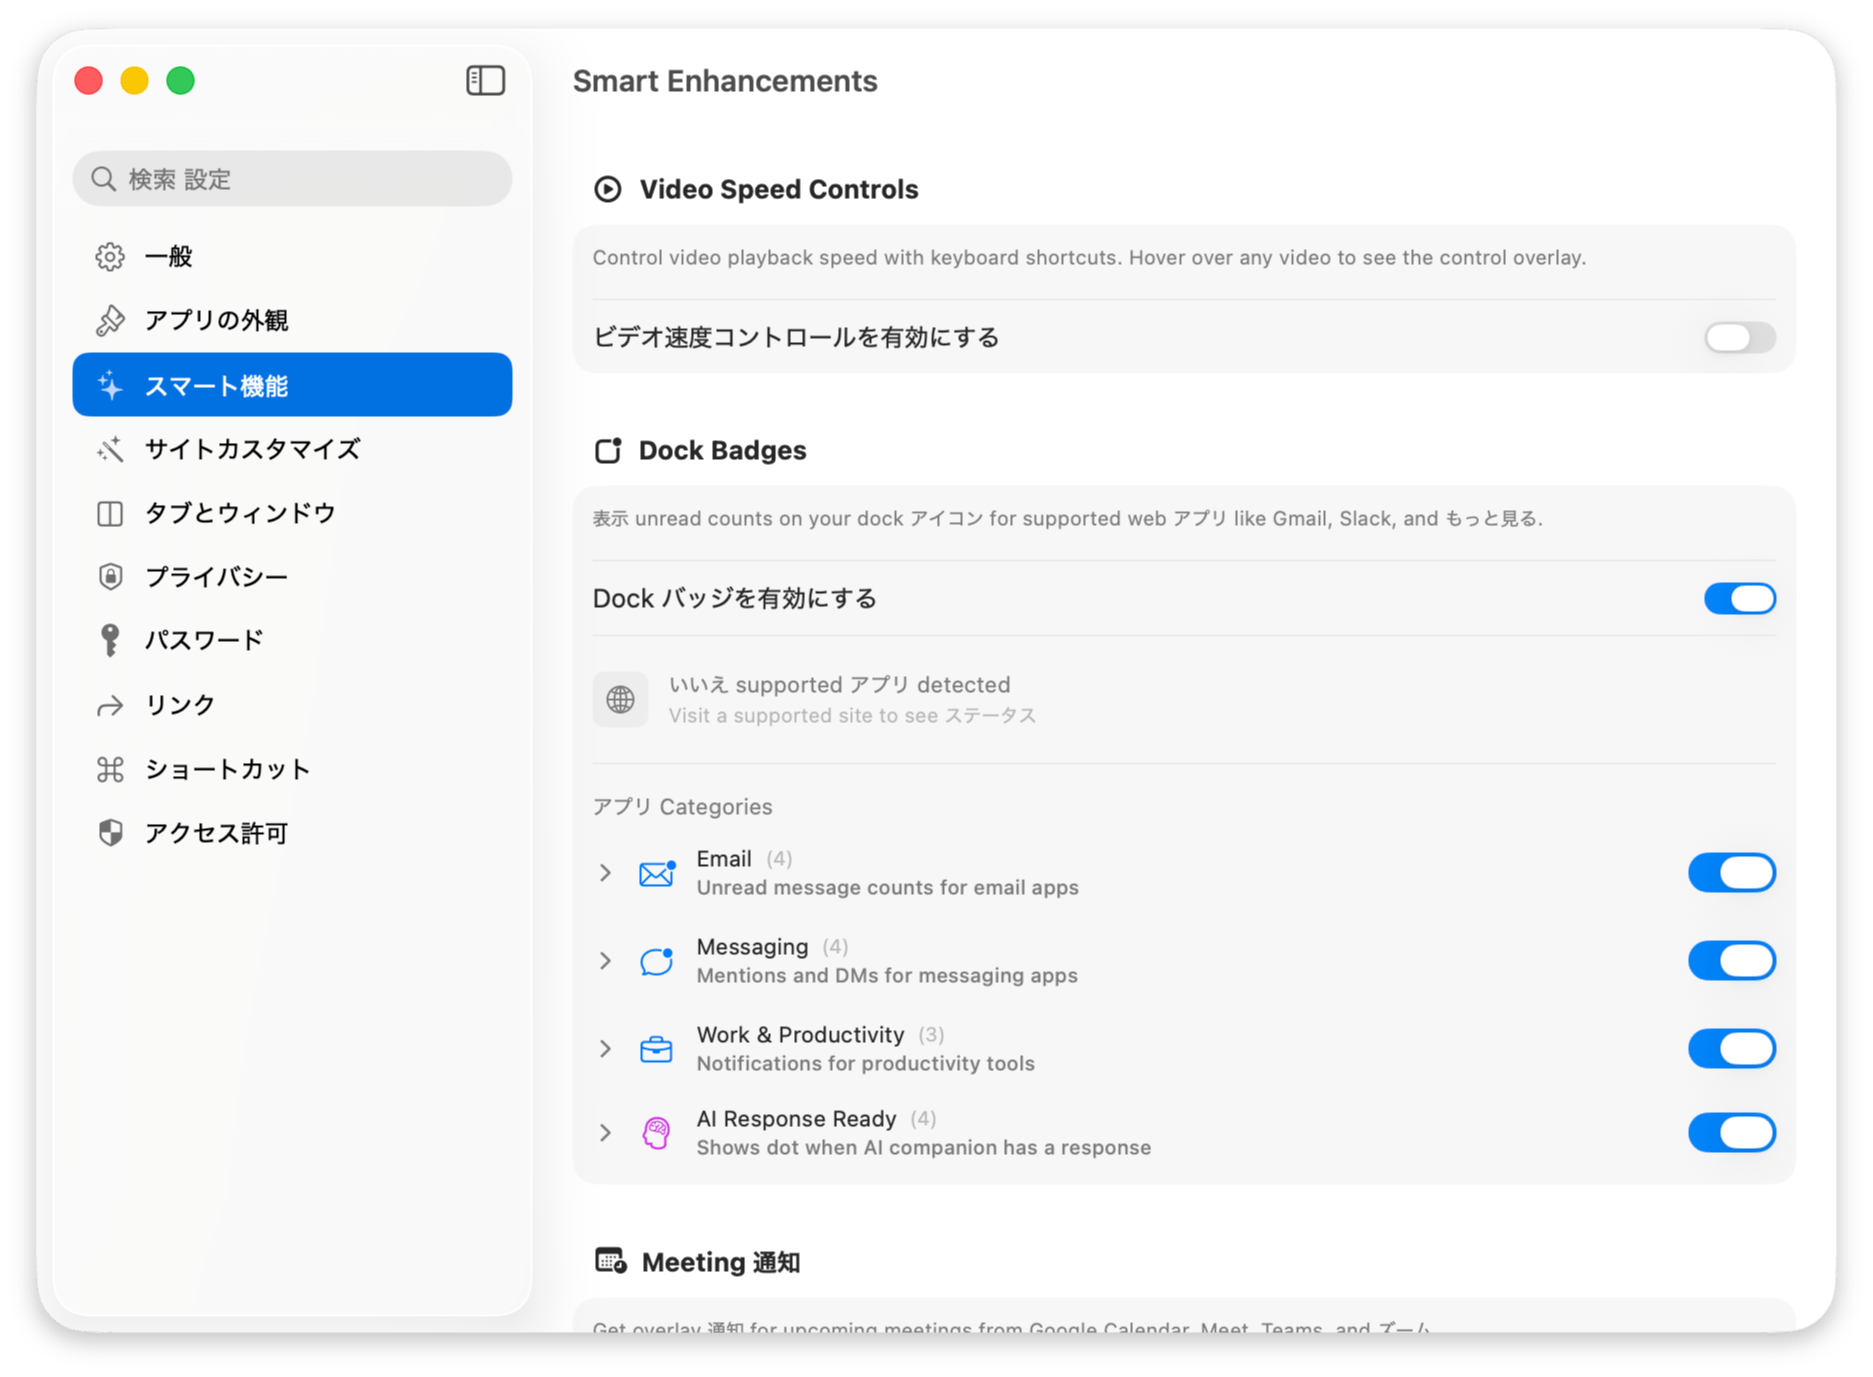Click the Dock Badges section icon

608,451
